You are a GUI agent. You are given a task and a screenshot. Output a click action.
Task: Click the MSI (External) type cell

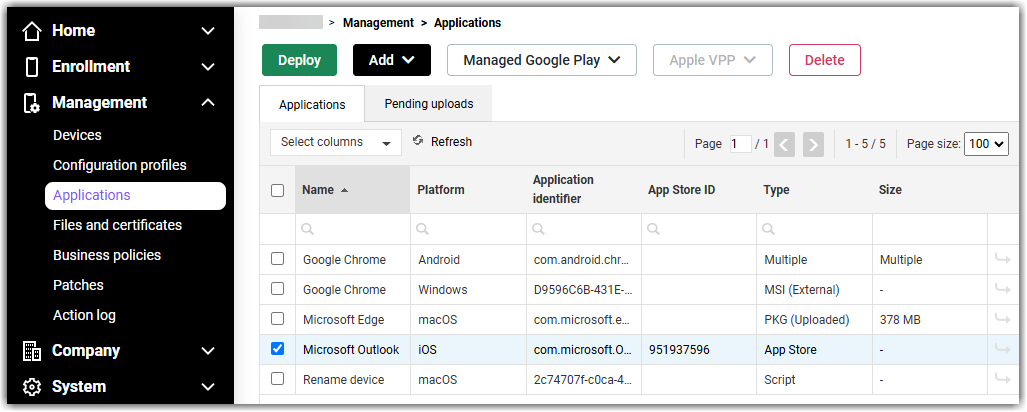(x=814, y=290)
